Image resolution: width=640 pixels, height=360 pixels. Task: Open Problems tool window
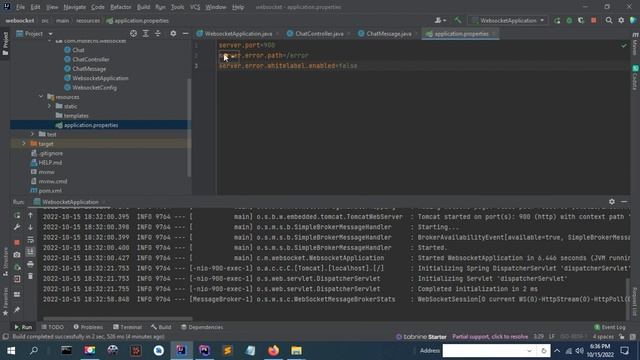[88, 327]
